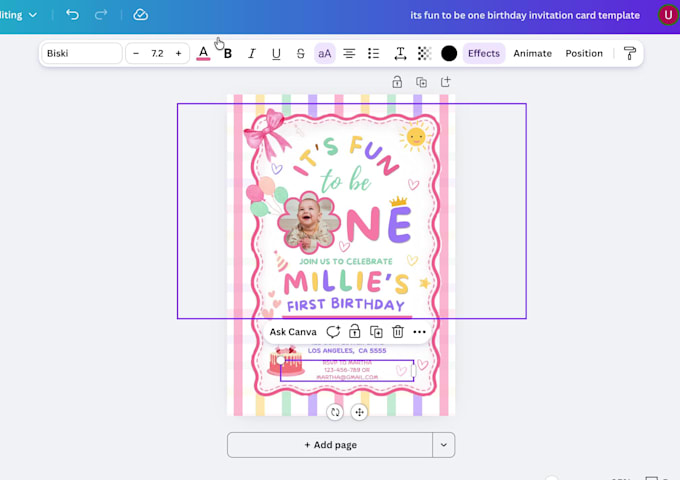Open the Biski font selector
This screenshot has height=480, width=680.
(82, 53)
